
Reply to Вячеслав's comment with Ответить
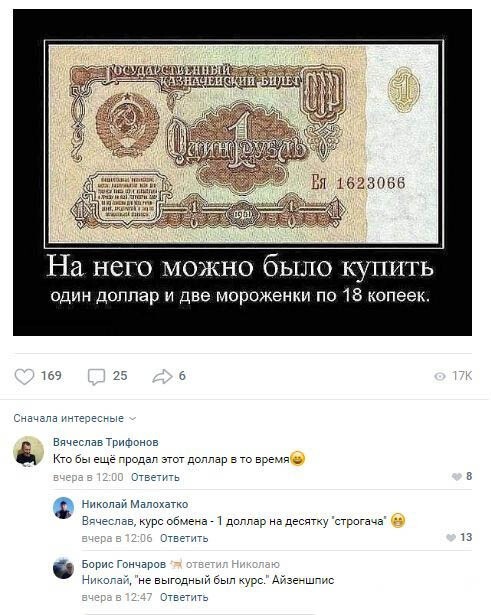click(x=155, y=477)
